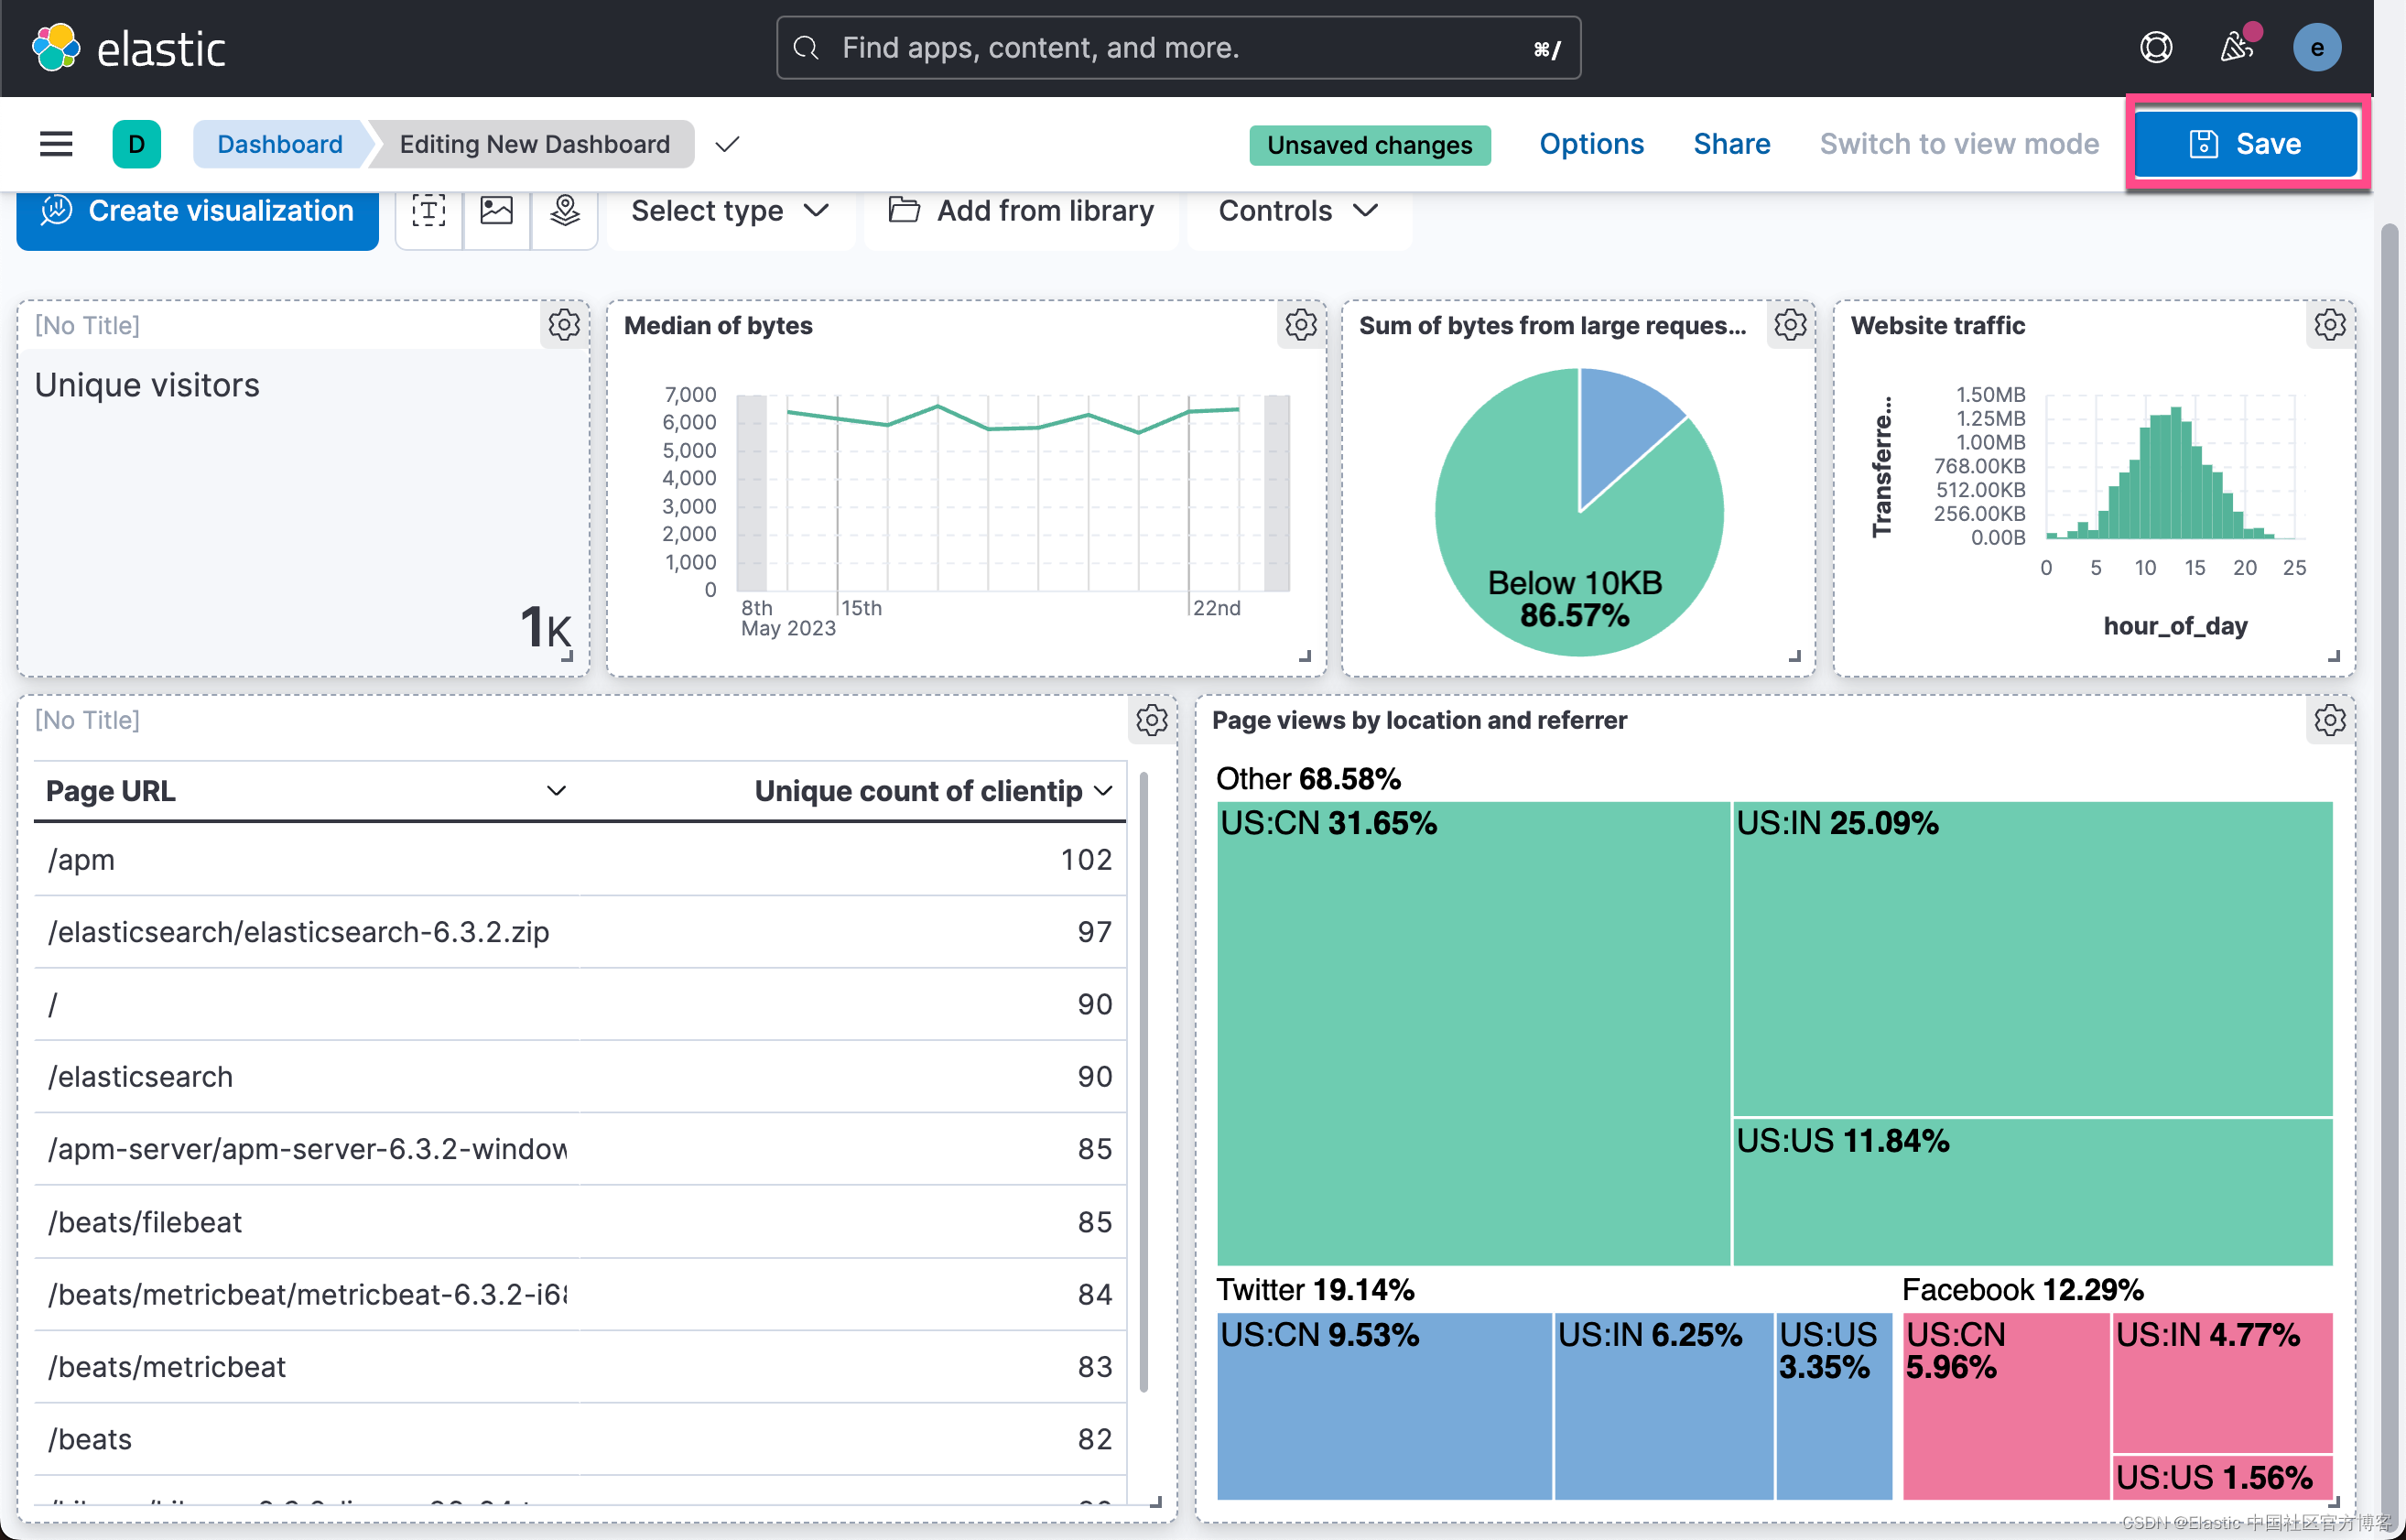2406x1540 pixels.
Task: Open the help menu lifebuoy icon
Action: tap(2156, 47)
